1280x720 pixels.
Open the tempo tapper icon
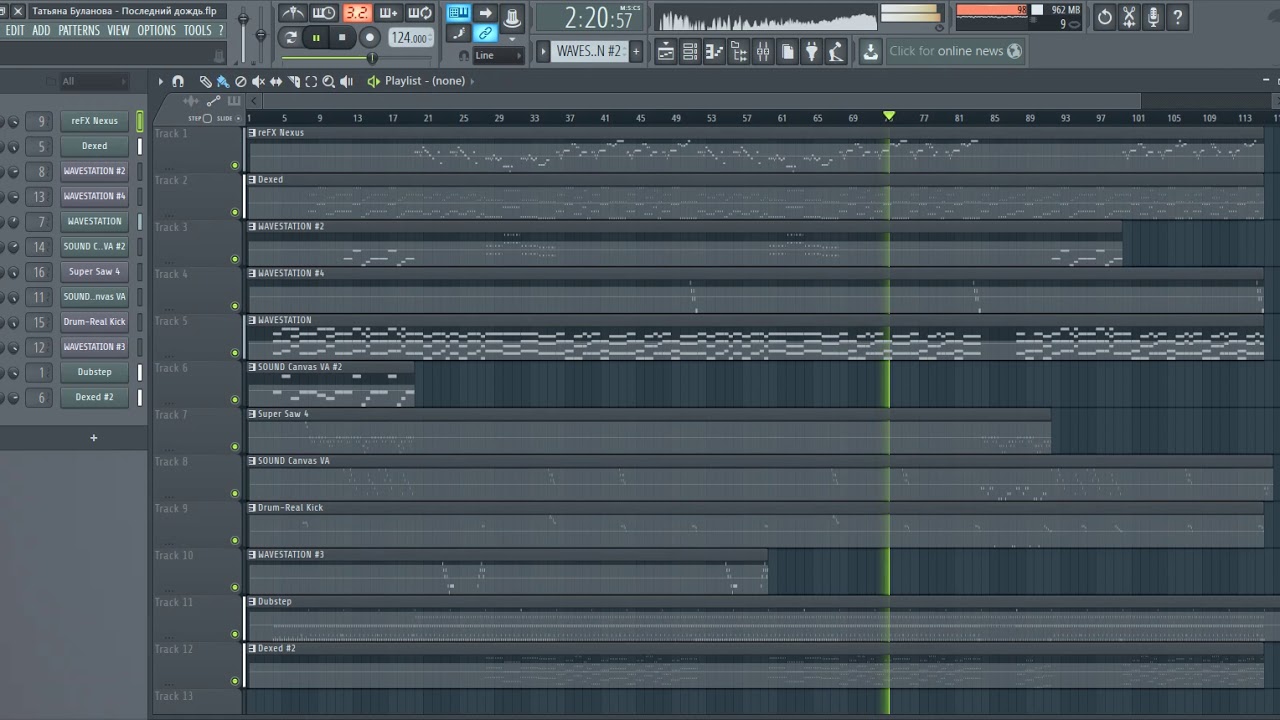[836, 52]
